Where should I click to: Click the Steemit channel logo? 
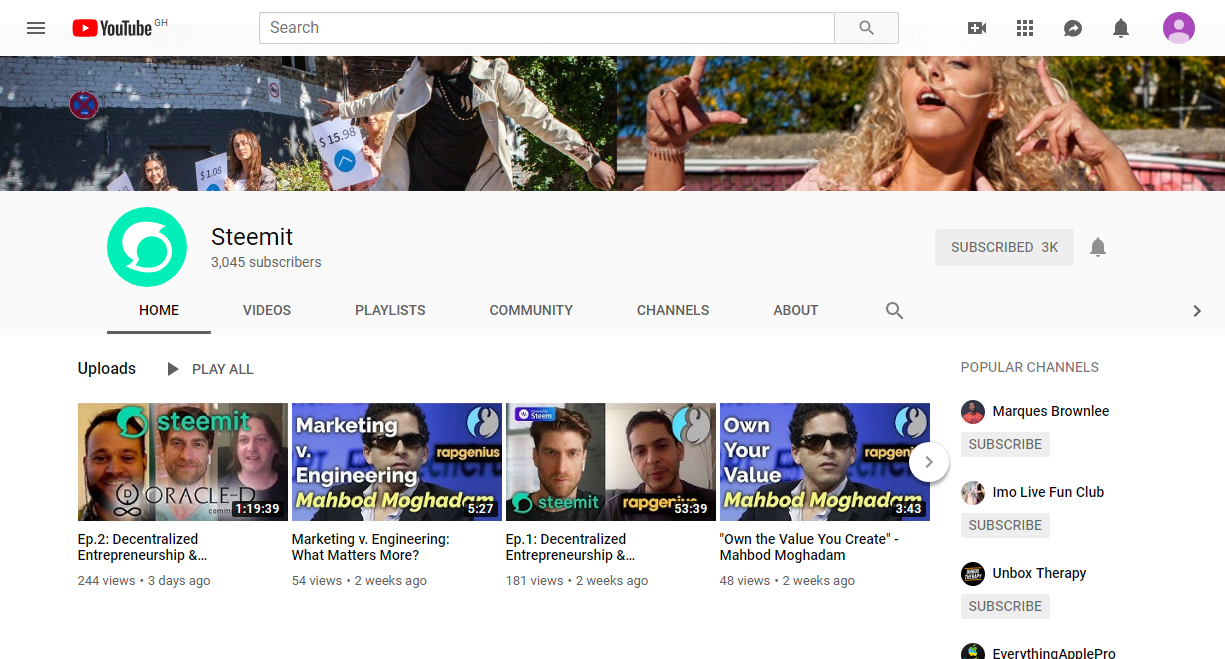pyautogui.click(x=147, y=247)
